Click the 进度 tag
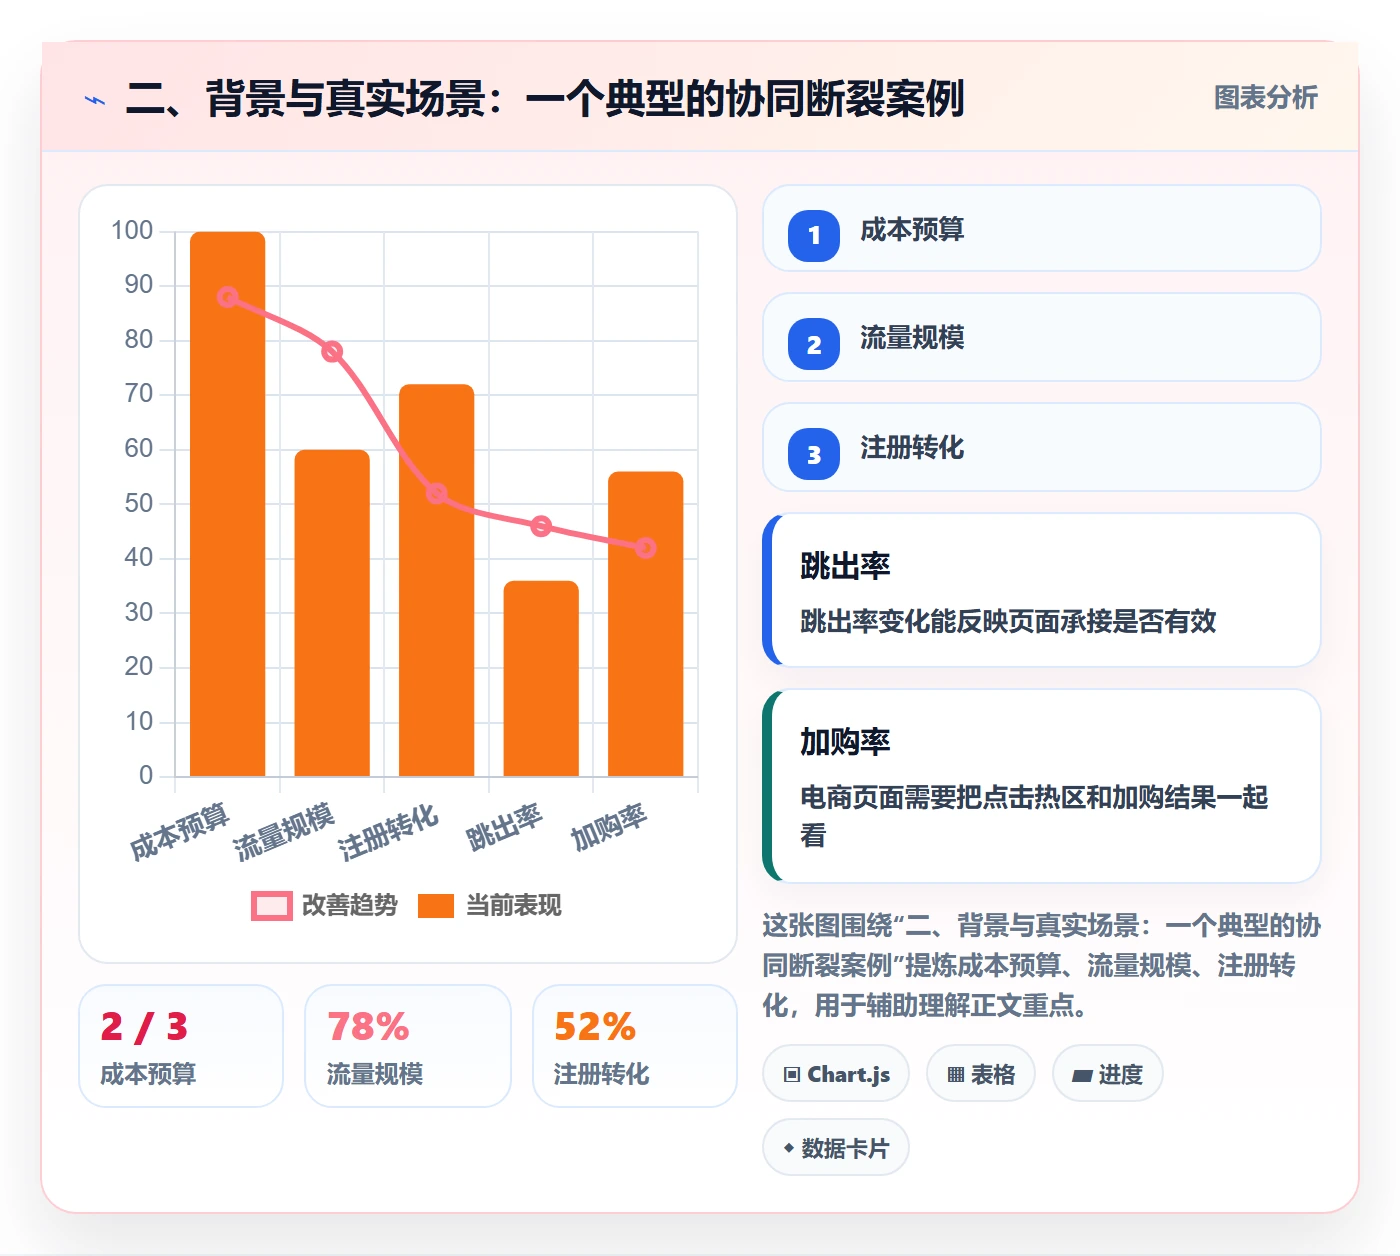Screen dimensions: 1400x1256 coord(1108,1074)
